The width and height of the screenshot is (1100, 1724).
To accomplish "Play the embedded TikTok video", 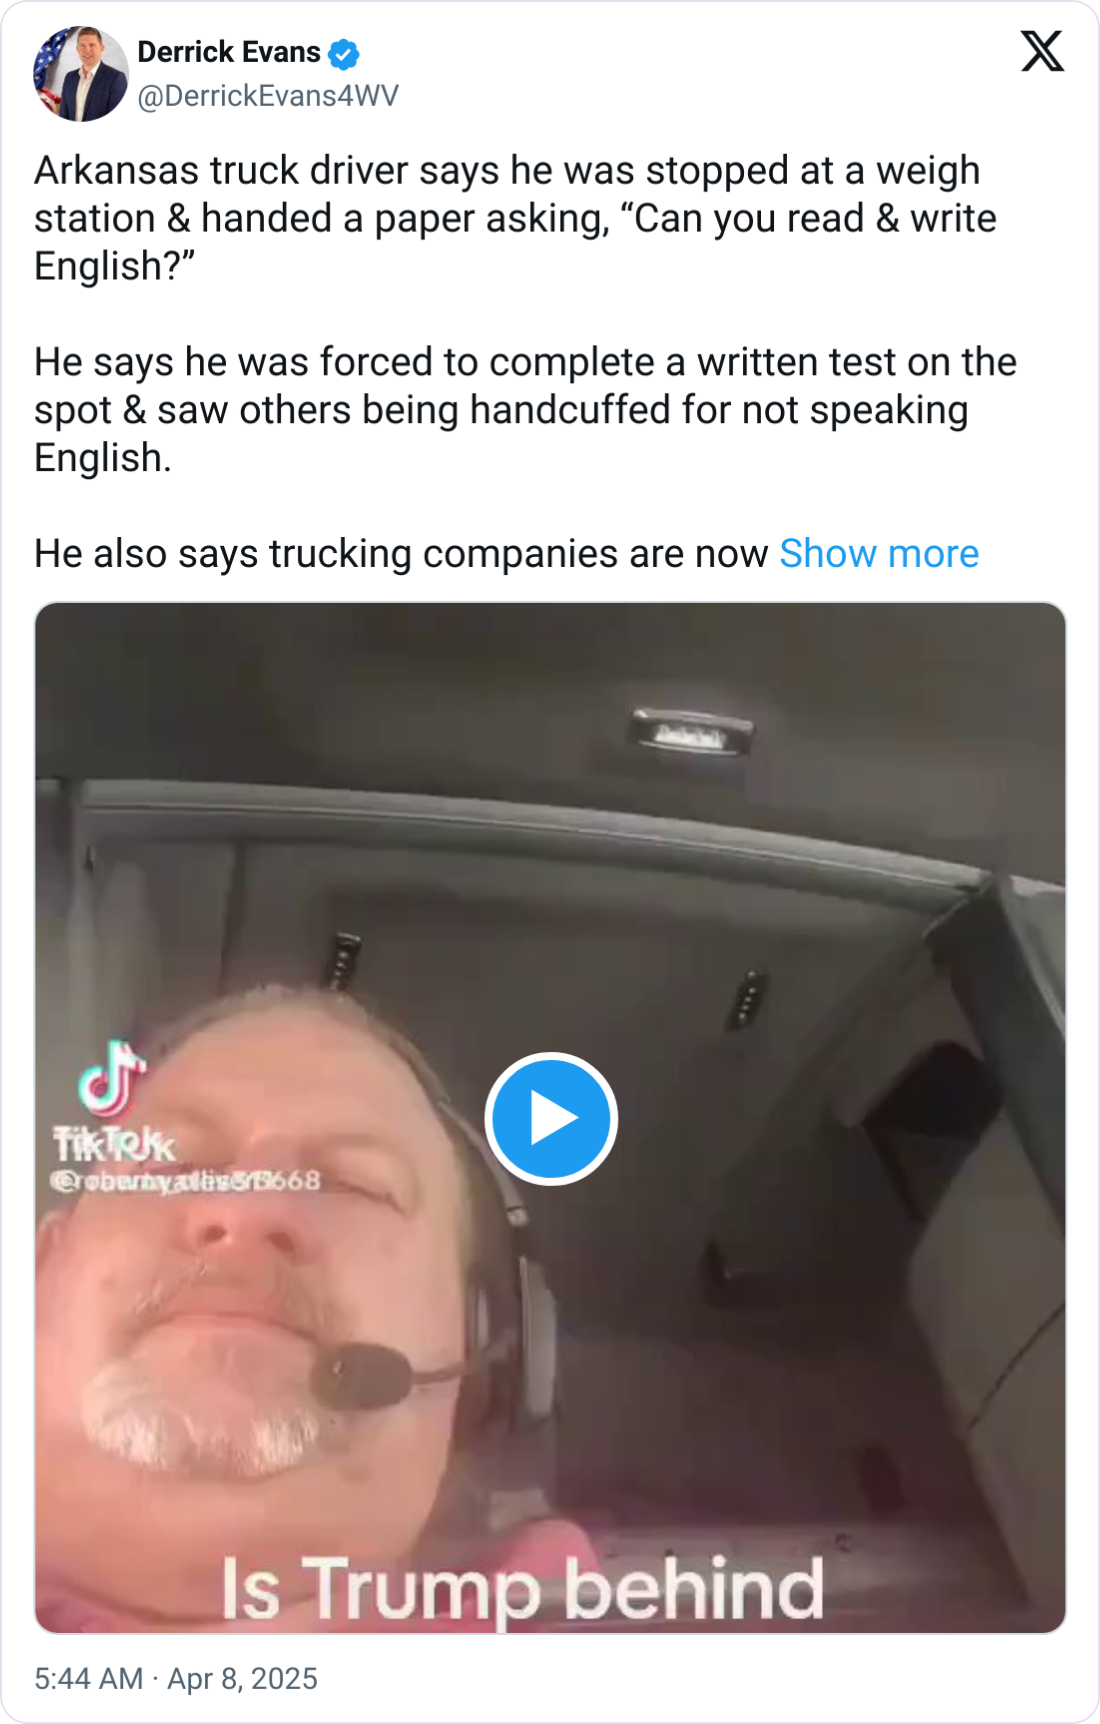I will point(551,1118).
